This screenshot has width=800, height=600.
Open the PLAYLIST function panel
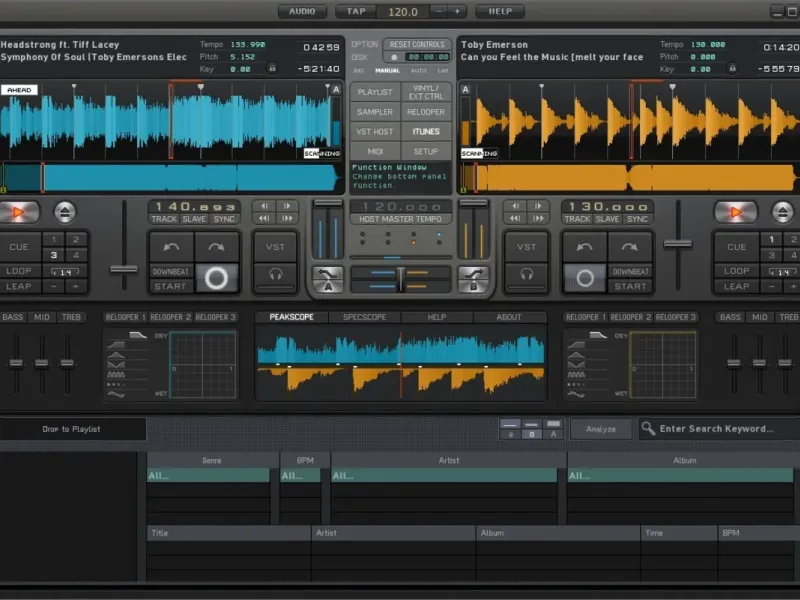pos(375,92)
